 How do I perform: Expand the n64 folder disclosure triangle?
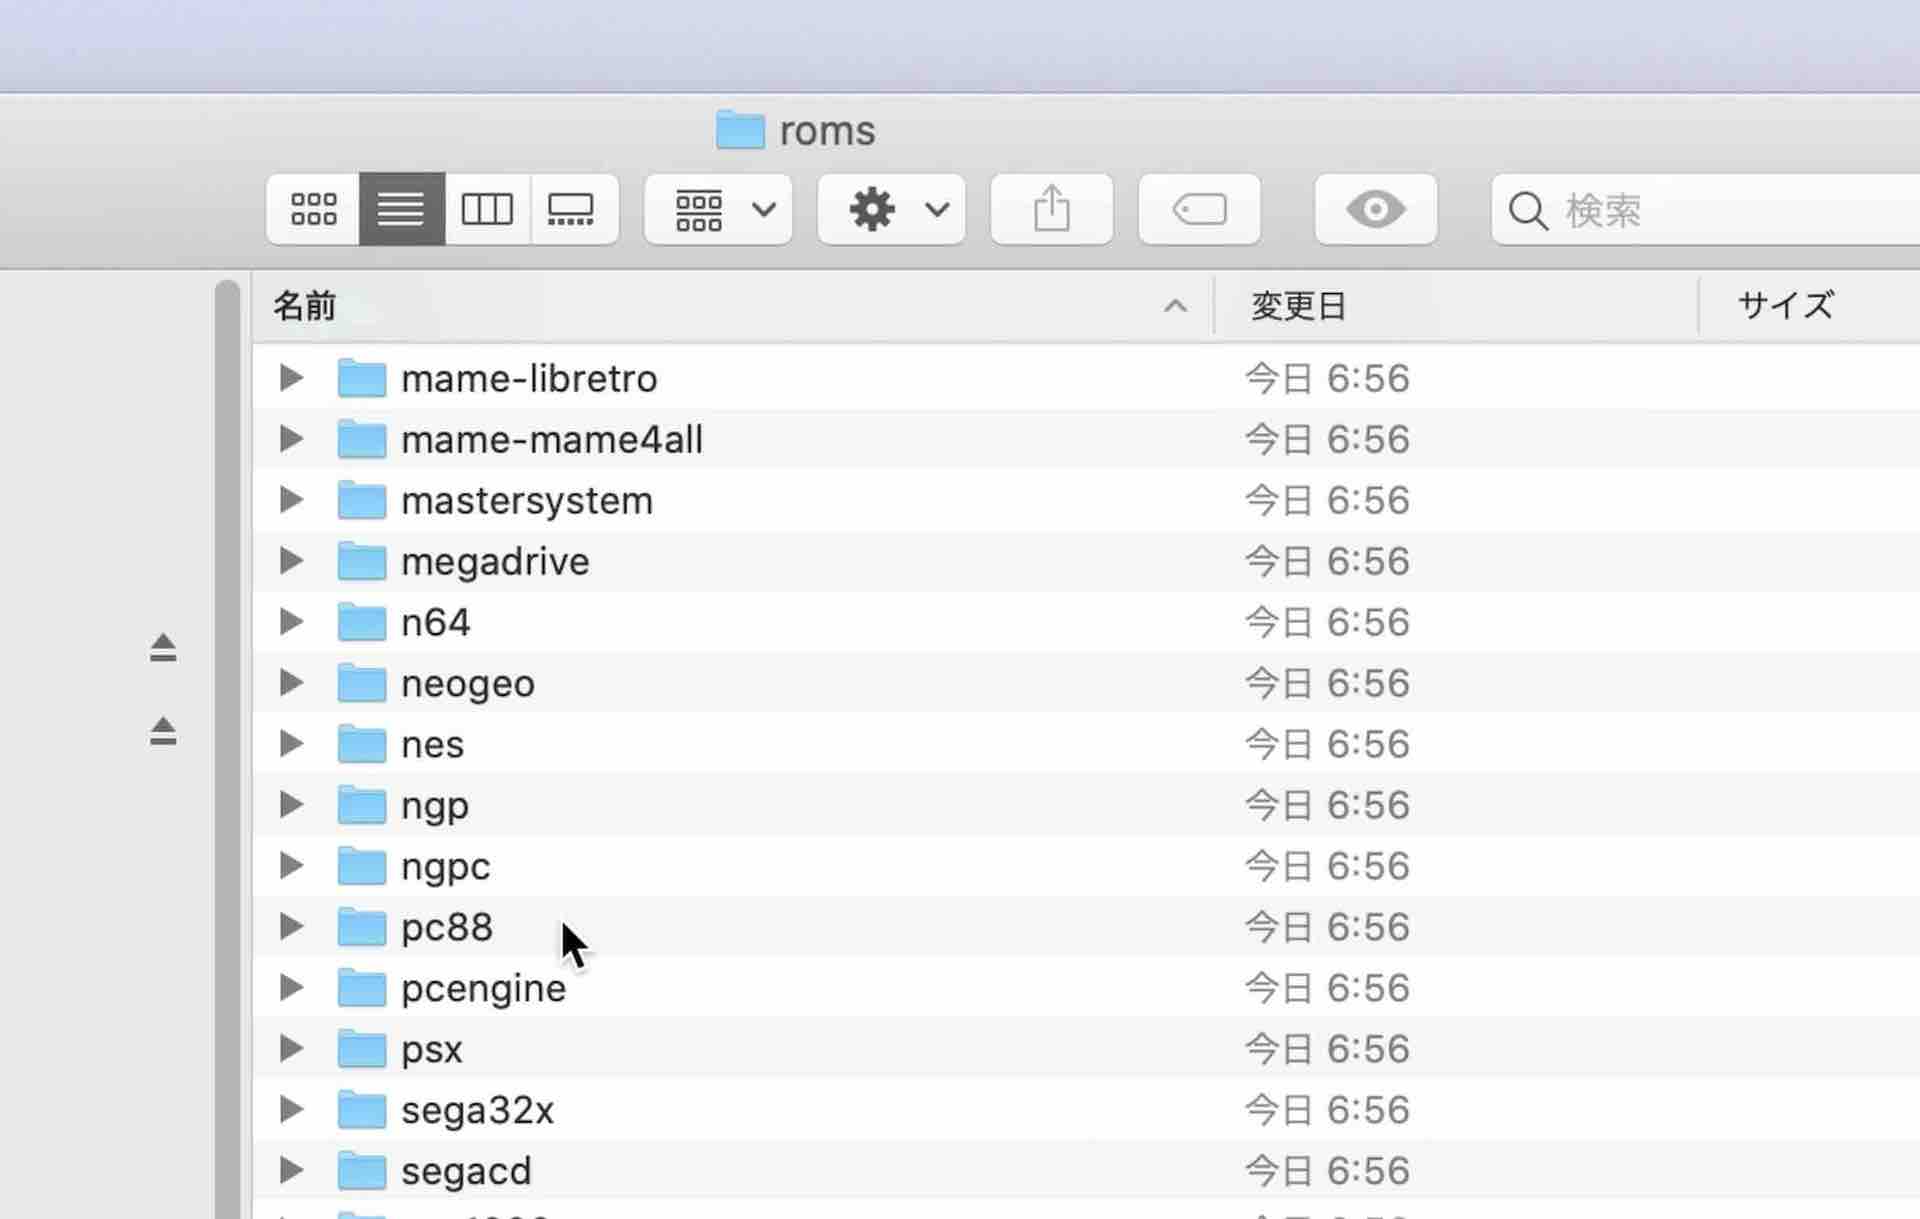coord(291,622)
